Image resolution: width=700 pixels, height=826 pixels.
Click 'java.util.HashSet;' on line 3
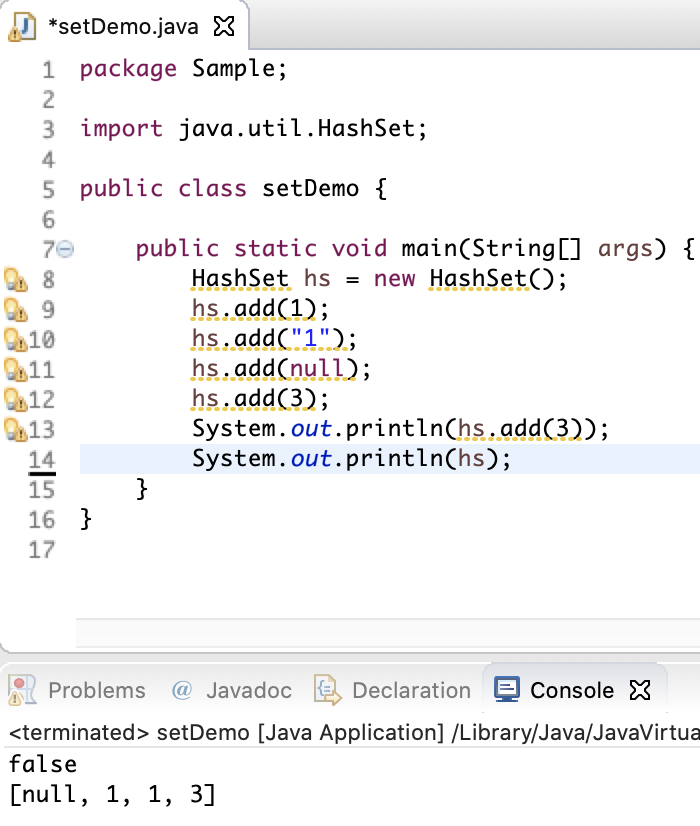point(303,130)
